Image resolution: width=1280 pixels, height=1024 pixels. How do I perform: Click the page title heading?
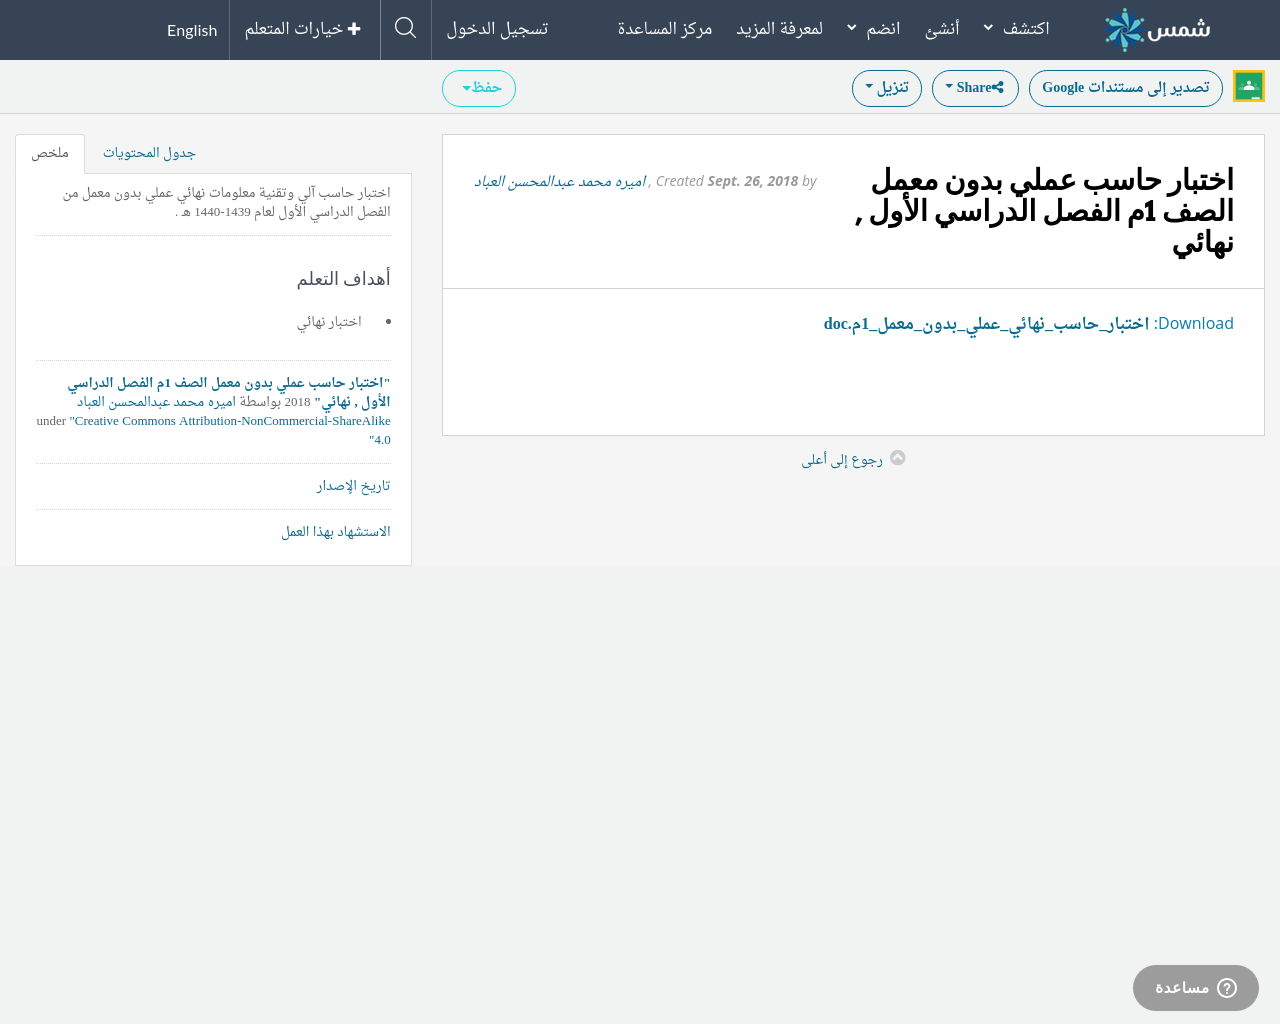1045,211
